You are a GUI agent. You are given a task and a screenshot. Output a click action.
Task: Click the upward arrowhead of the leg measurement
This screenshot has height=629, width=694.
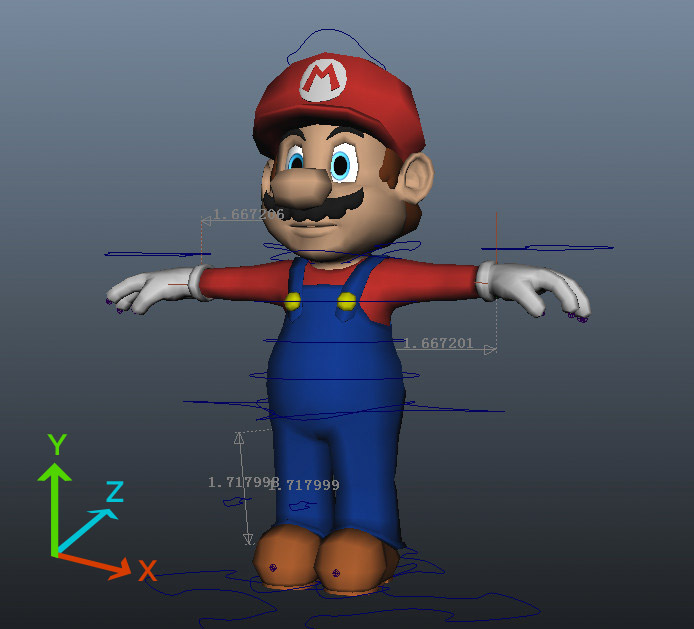point(239,438)
